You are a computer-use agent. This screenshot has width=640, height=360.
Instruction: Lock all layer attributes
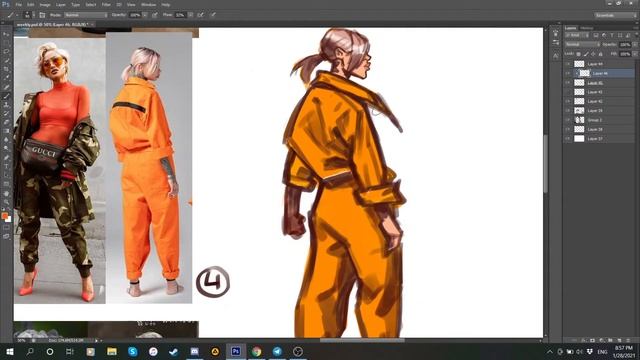click(600, 54)
